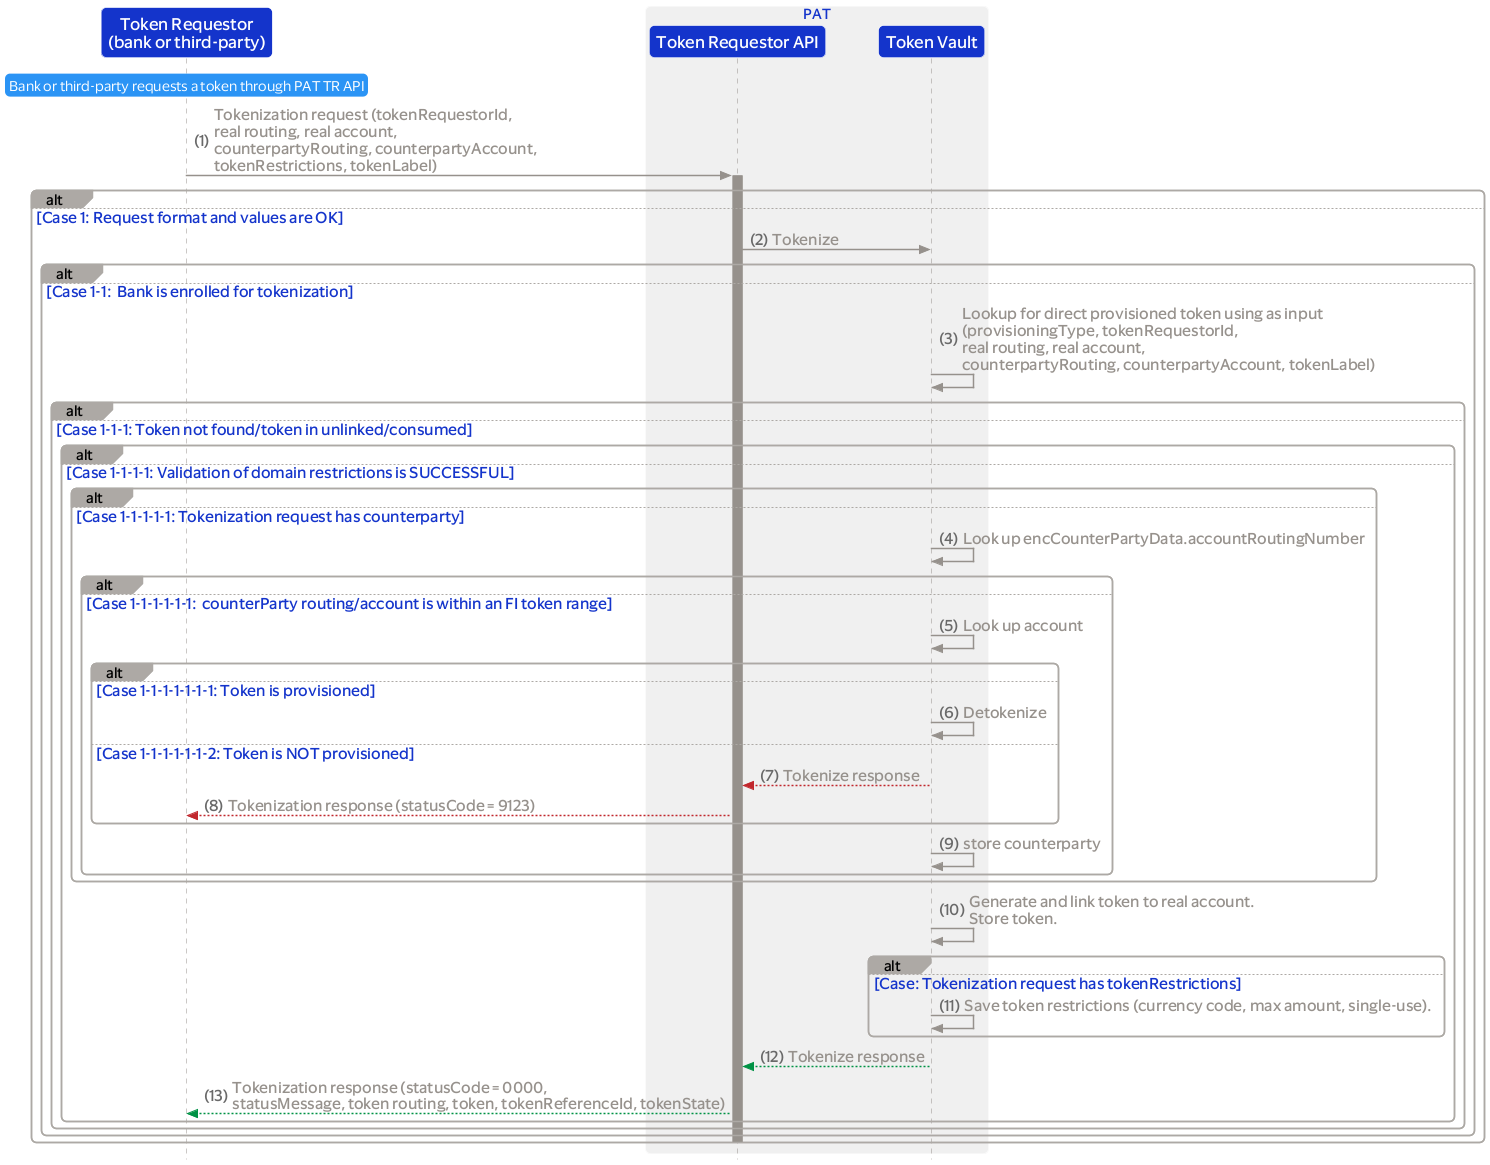
Task: Collapse the alt frame containing Token is provisioned
Action: [115, 672]
